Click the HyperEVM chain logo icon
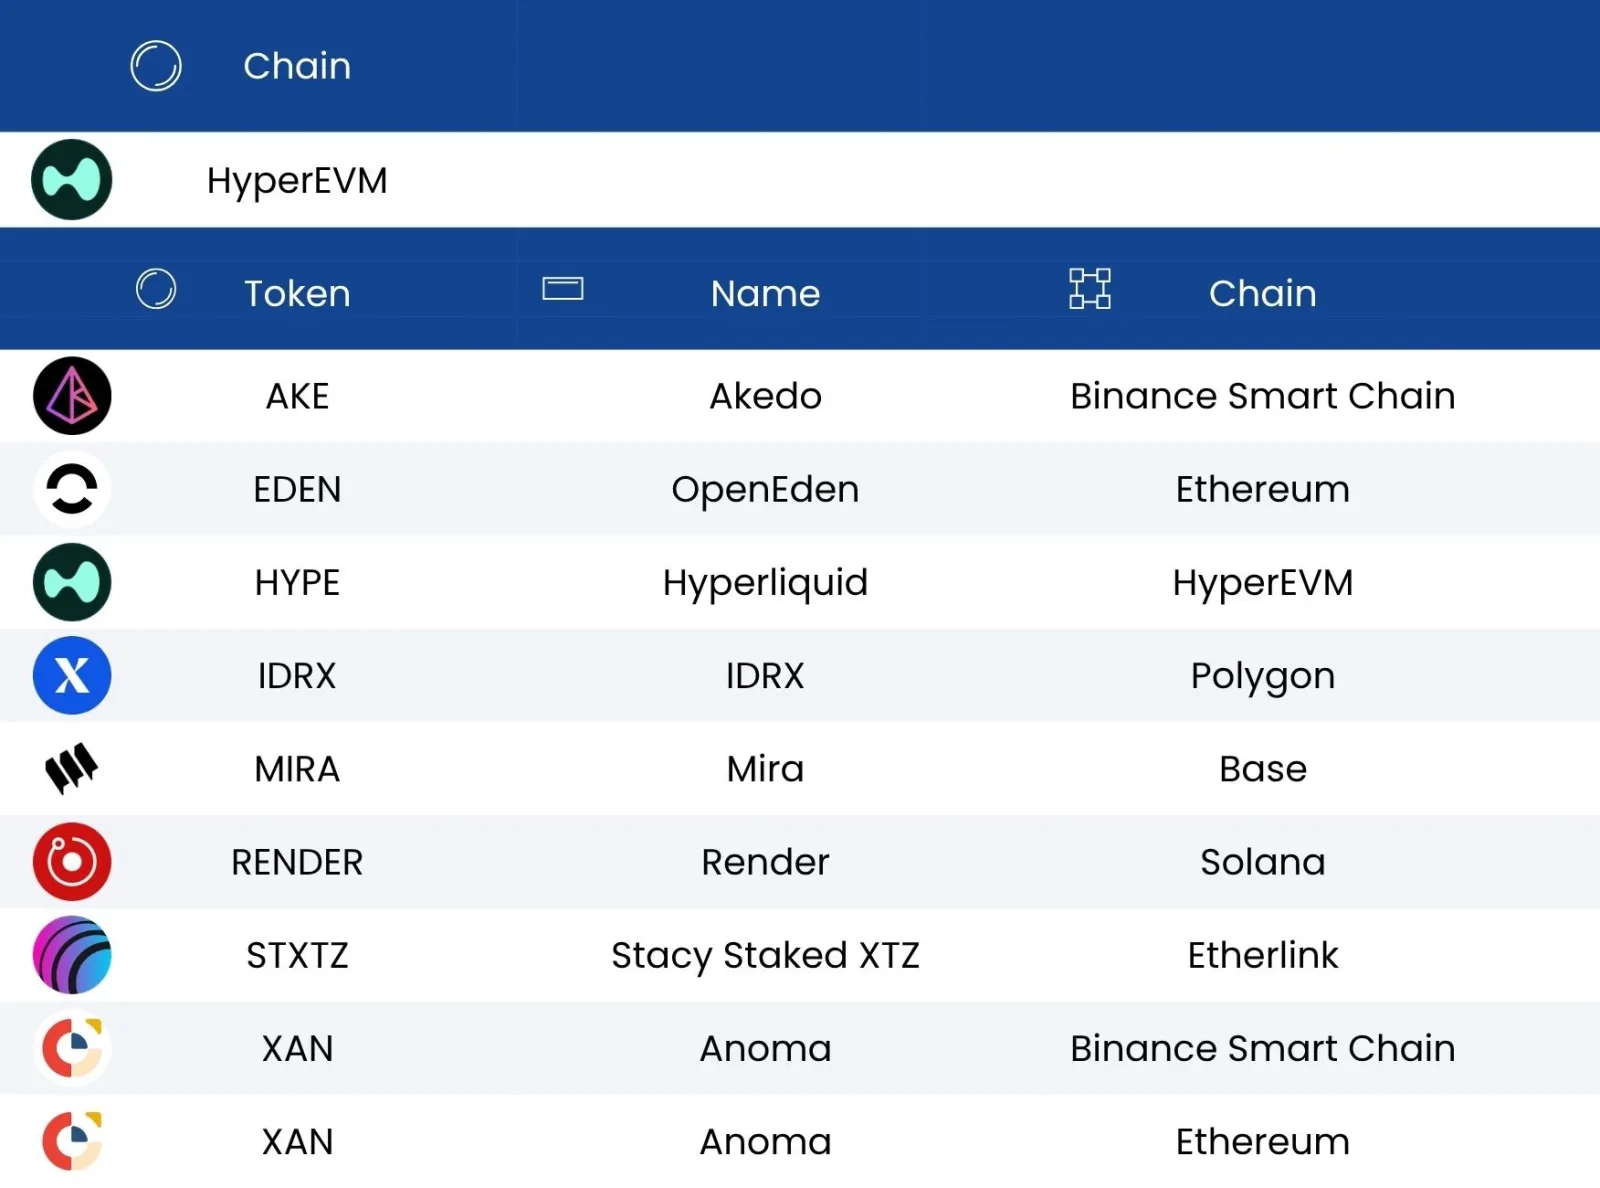 point(72,180)
